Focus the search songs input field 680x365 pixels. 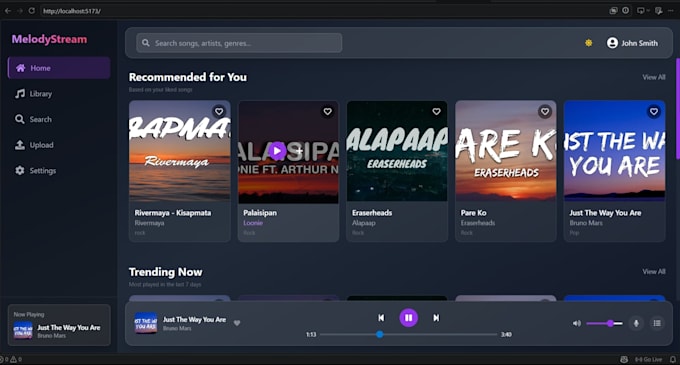click(x=239, y=43)
